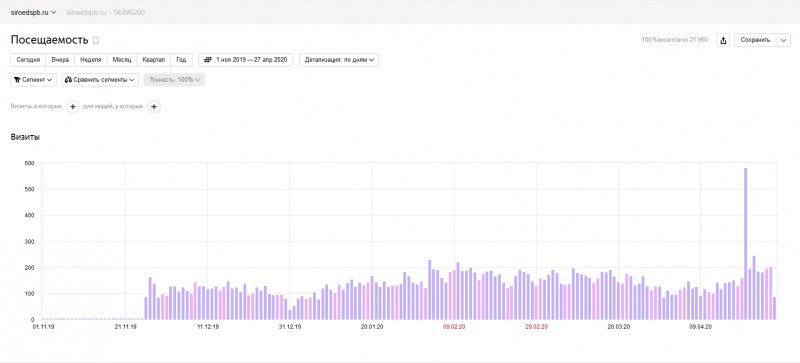Click the last bar on the chart
The height and width of the screenshot is (363, 800).
[x=774, y=308]
